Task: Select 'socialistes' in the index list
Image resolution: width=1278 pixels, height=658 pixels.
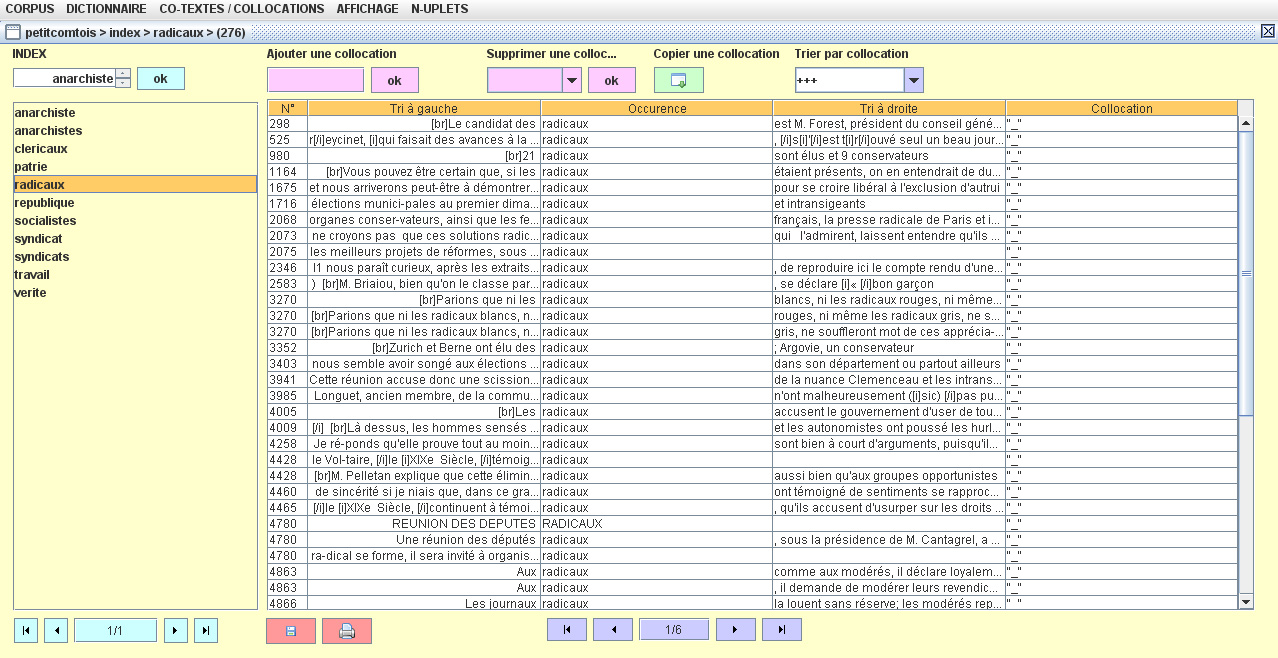Action: pyautogui.click(x=45, y=221)
